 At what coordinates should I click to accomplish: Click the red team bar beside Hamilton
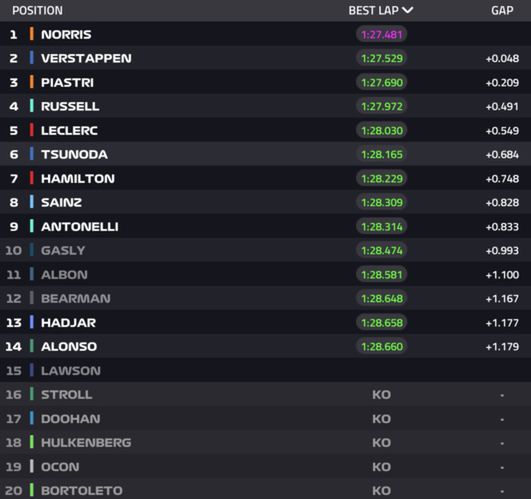tap(31, 178)
